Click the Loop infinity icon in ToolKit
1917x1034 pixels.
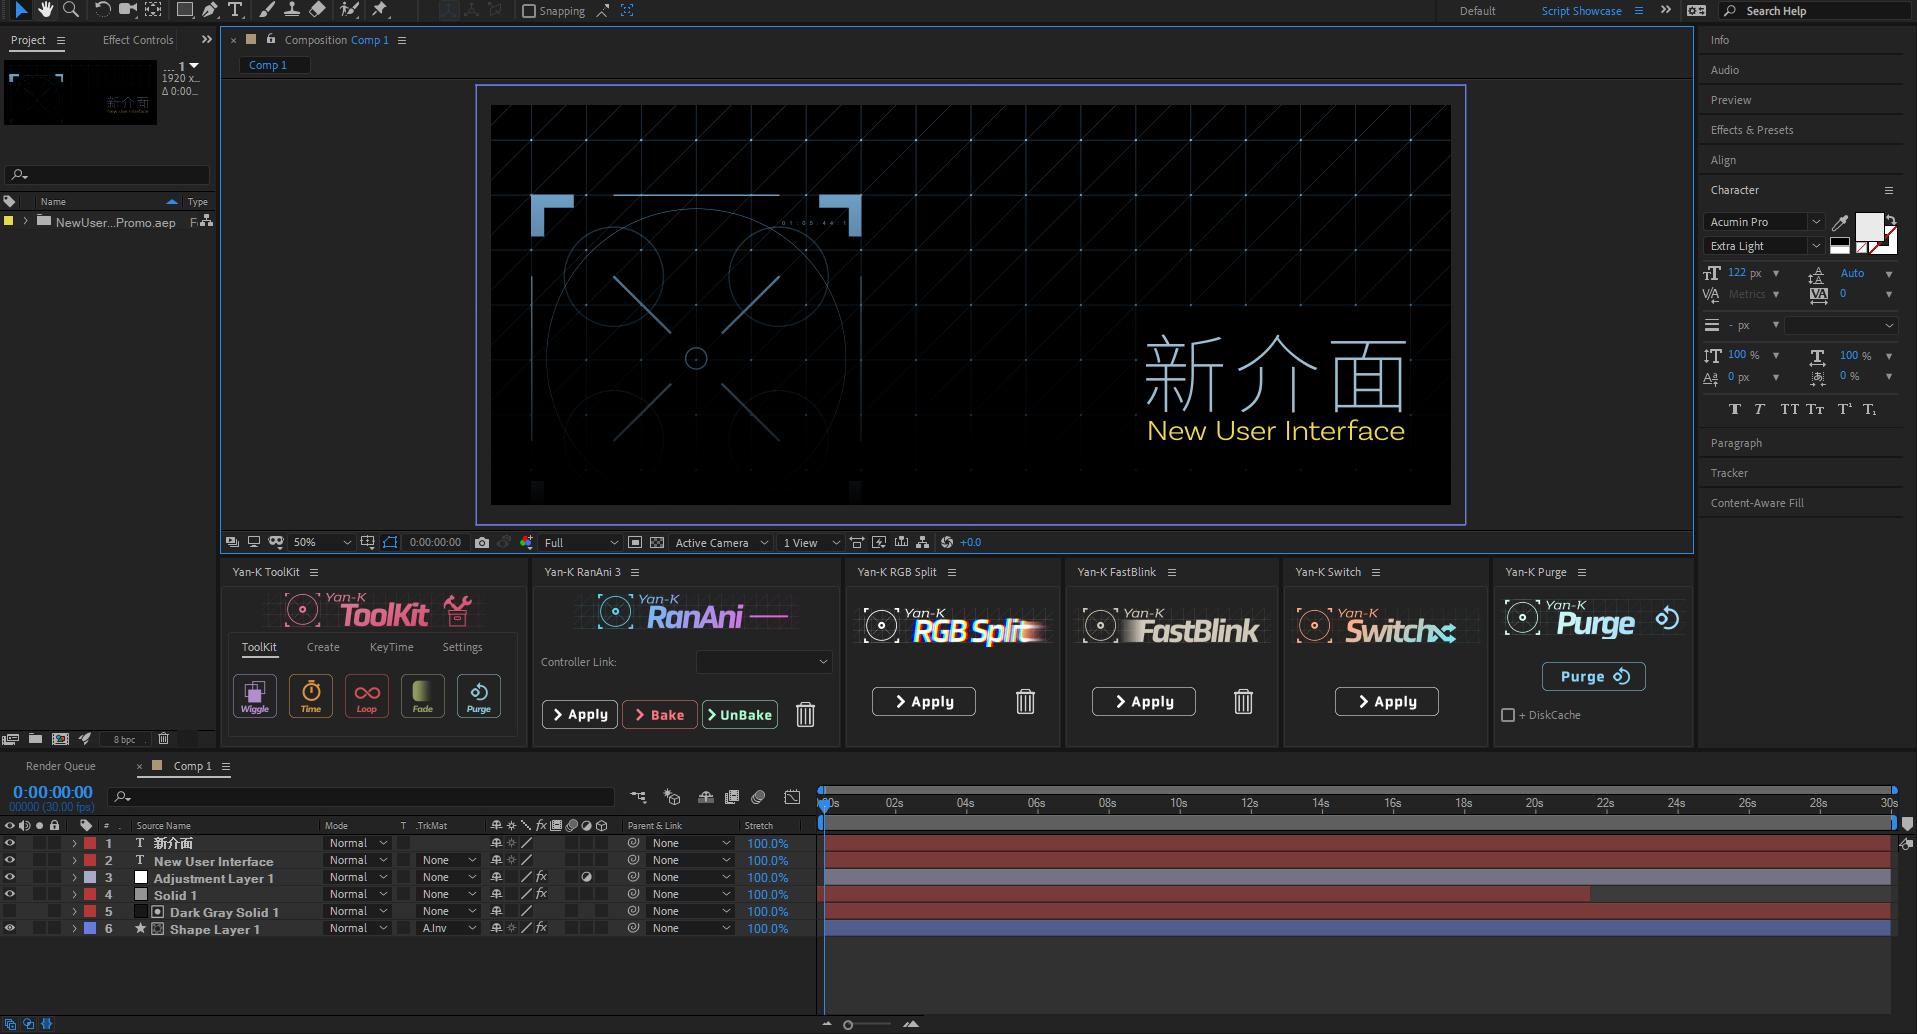[x=367, y=696]
